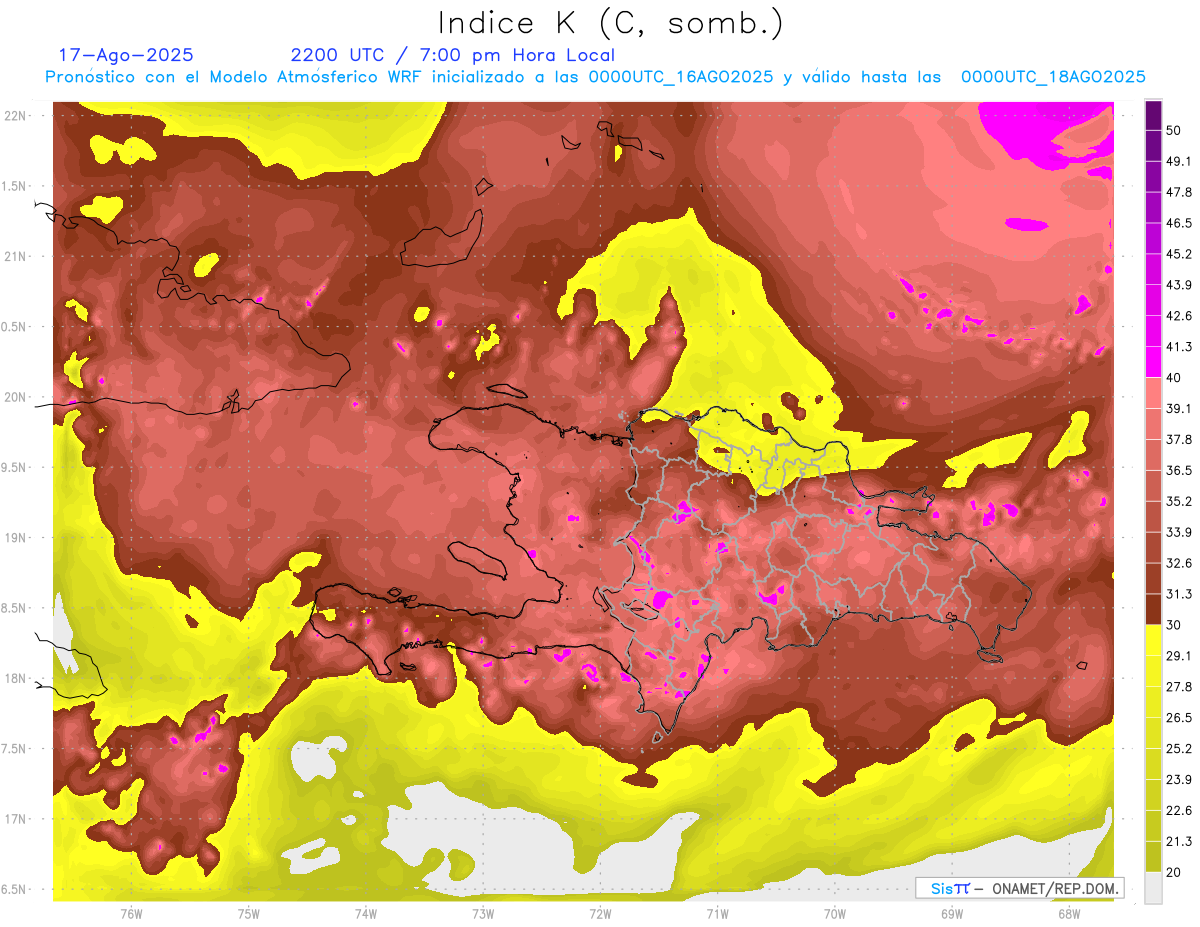Click the '21N' latitude label
Viewport: 1200px width, 927px height.
17,256
